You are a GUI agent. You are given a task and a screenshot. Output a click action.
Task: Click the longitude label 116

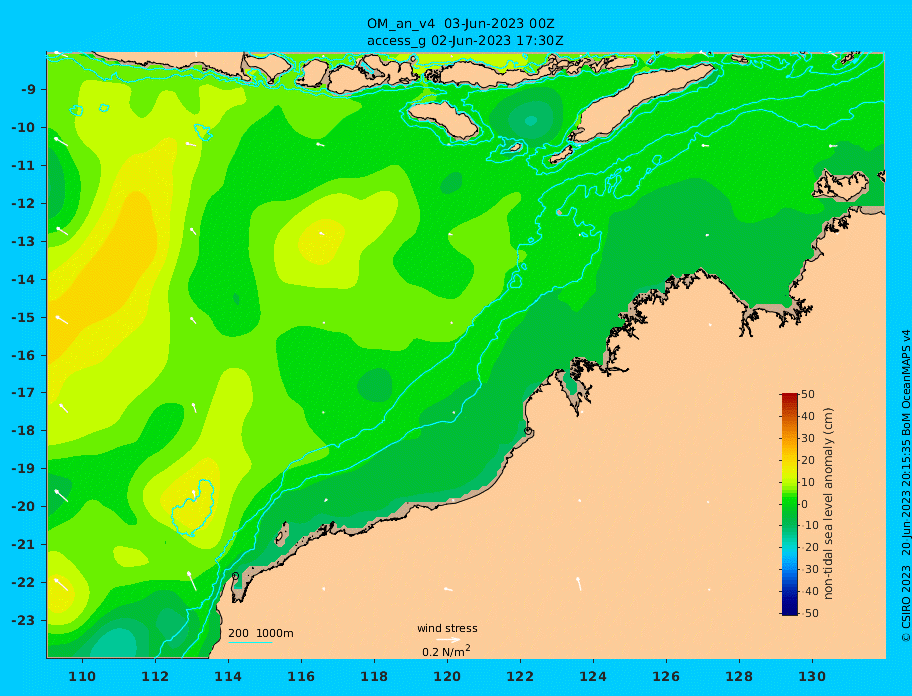(301, 676)
